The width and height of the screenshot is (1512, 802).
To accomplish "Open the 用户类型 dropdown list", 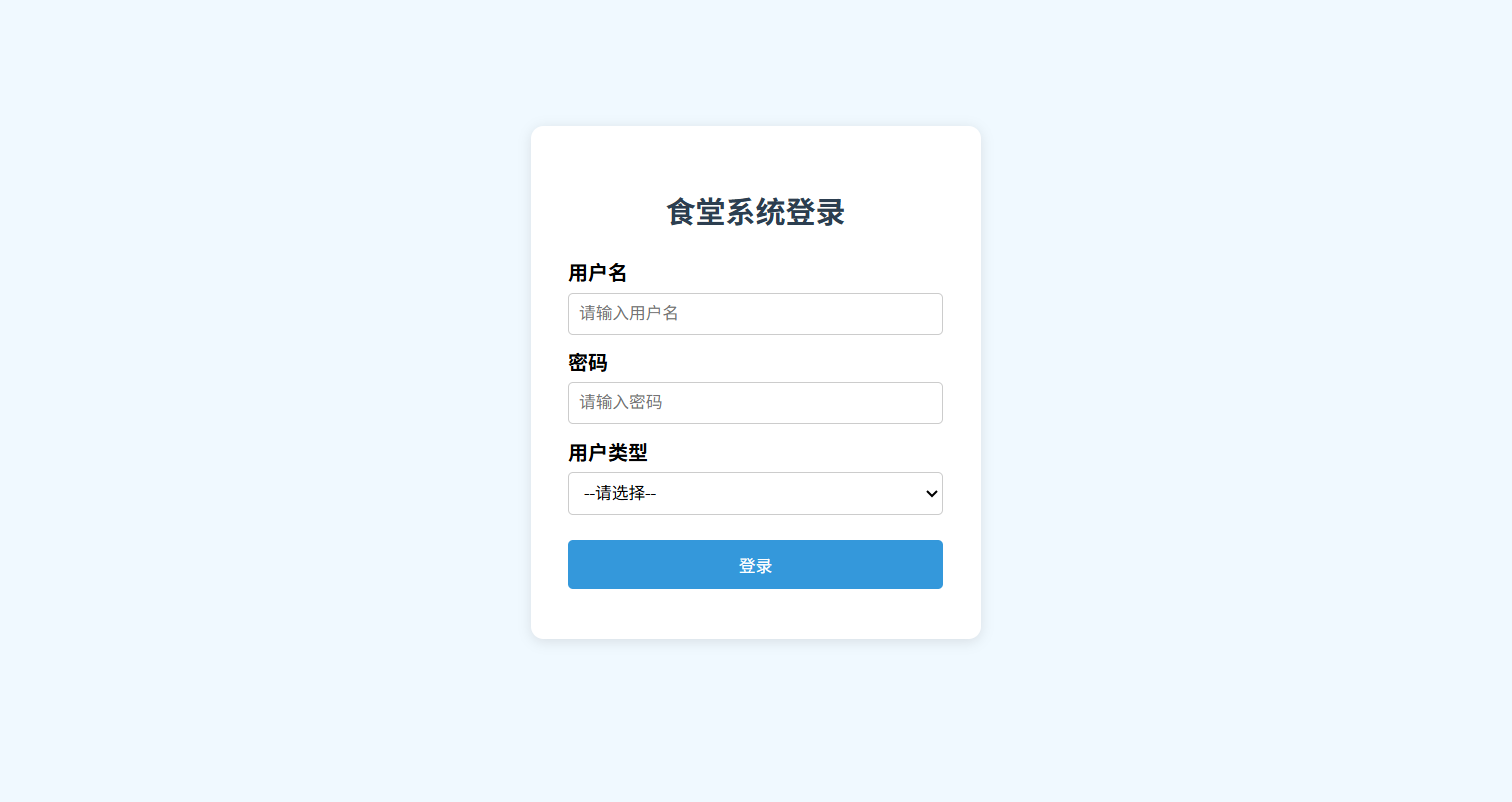I will (755, 494).
